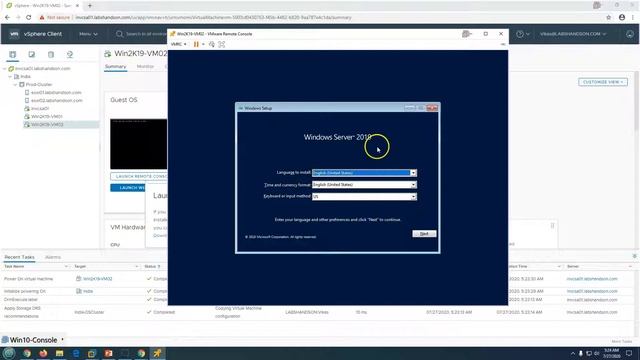Open Firefox from the taskbar
The image size is (640, 360).
(43, 353)
